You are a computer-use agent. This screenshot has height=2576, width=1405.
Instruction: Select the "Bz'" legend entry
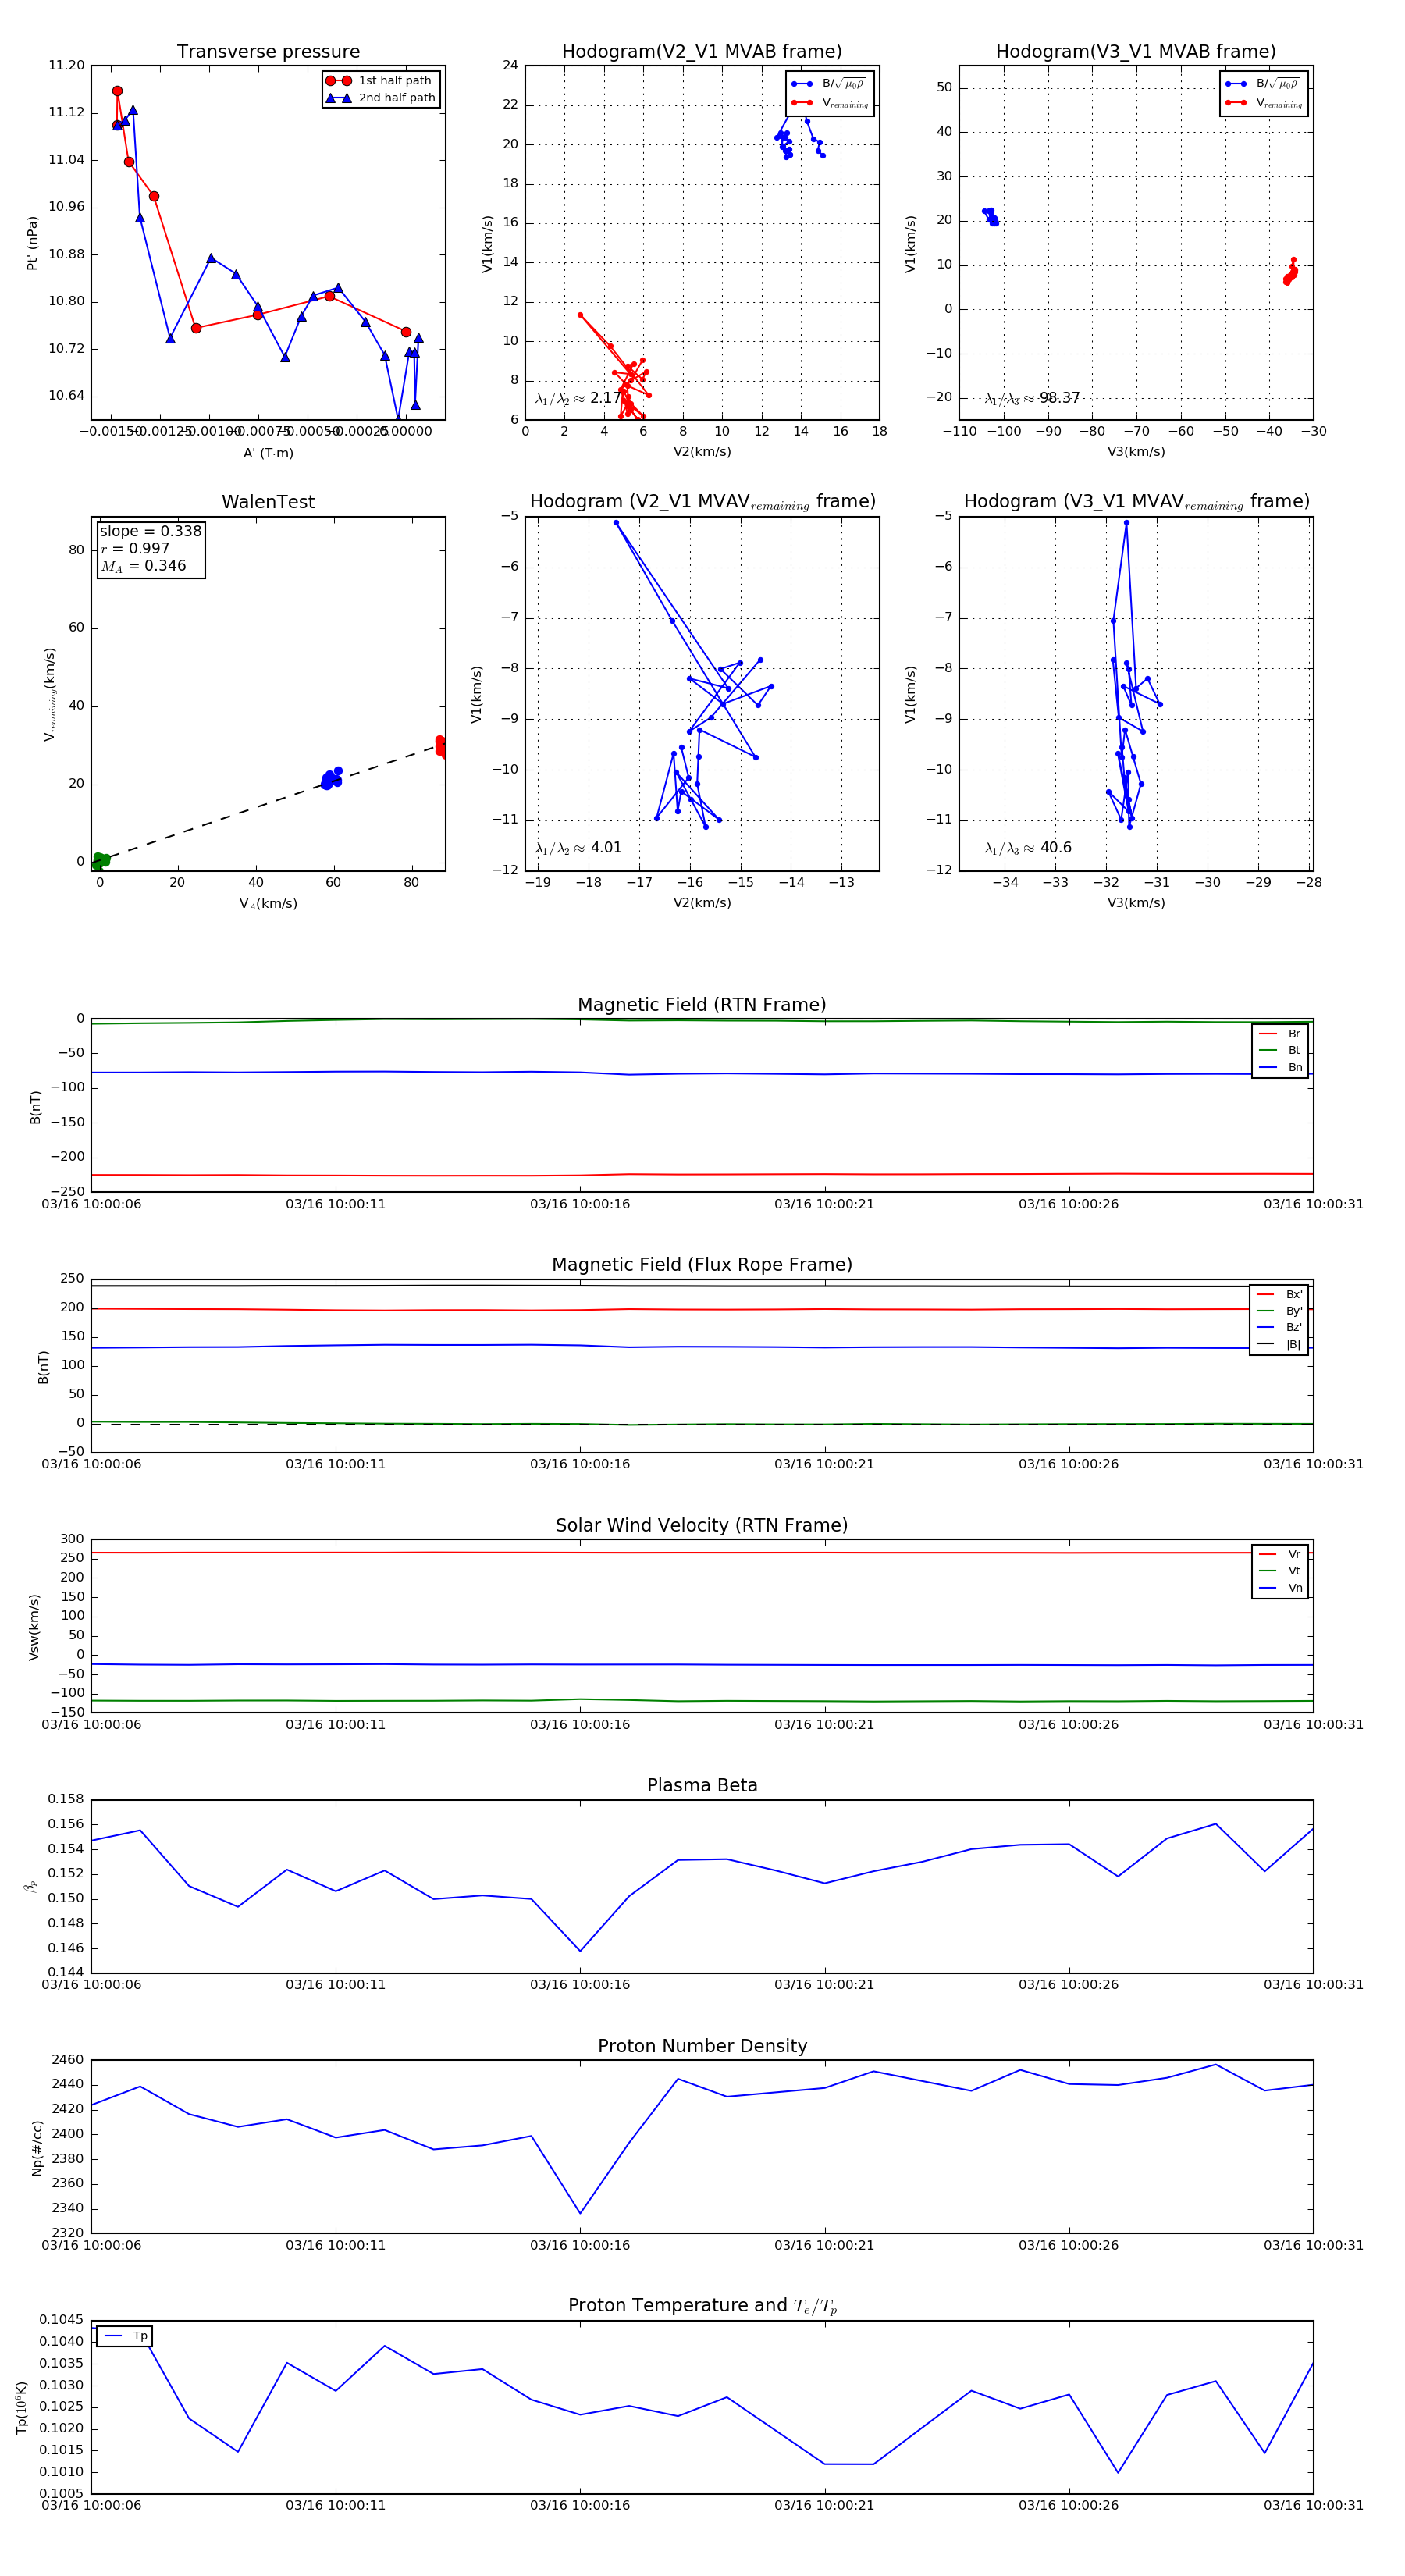coord(1279,1328)
